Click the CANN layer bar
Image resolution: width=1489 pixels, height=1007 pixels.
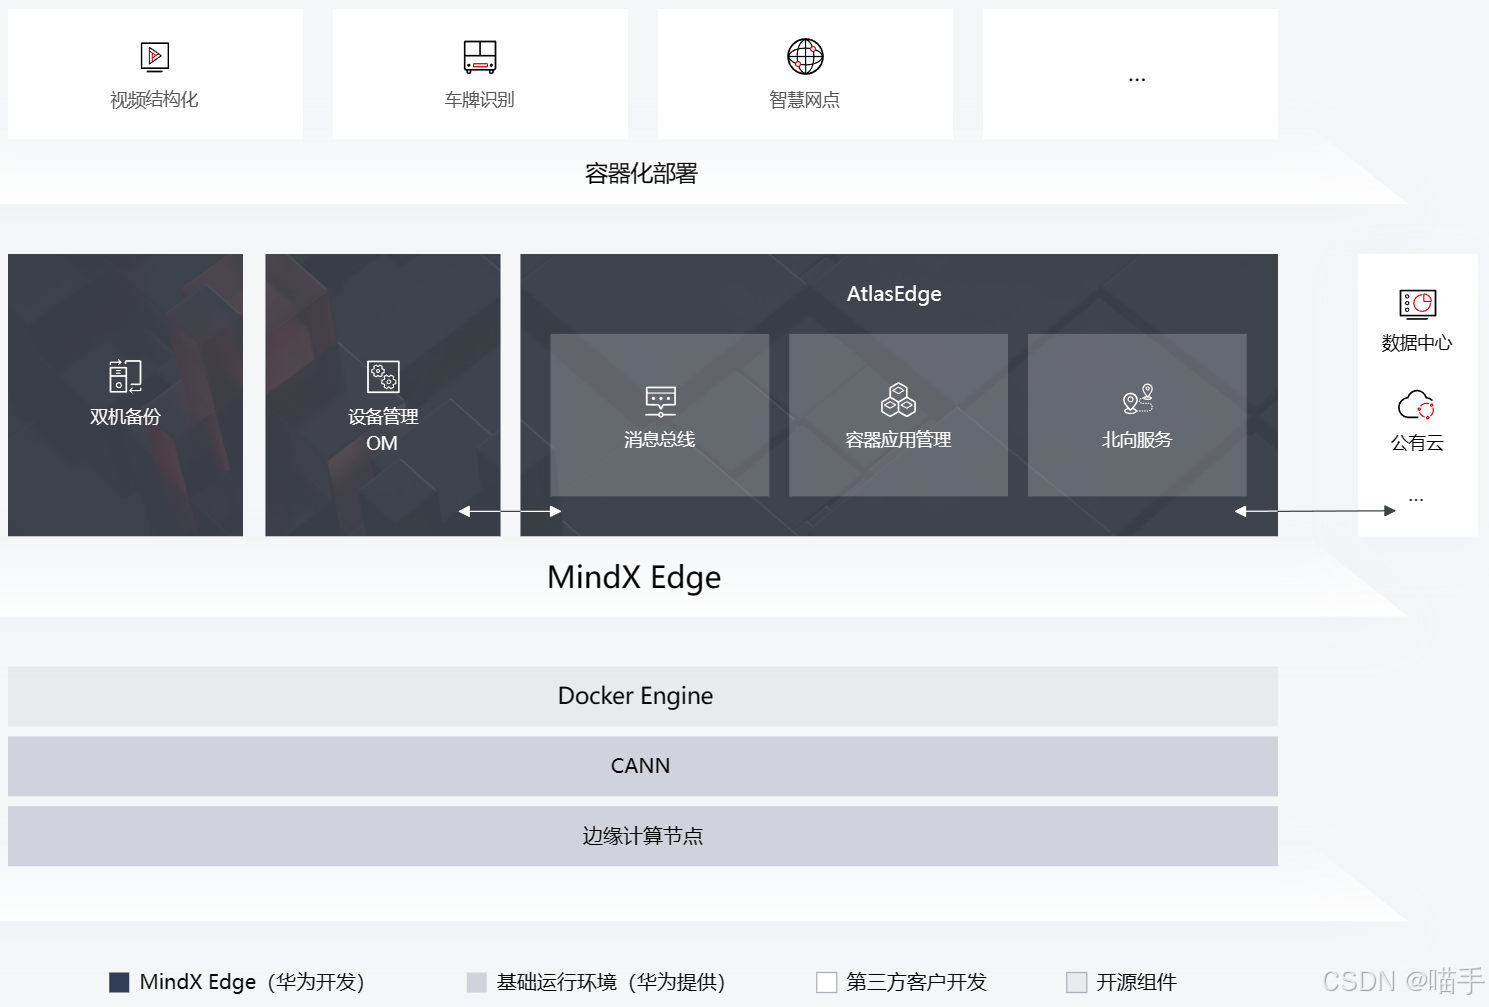point(643,766)
